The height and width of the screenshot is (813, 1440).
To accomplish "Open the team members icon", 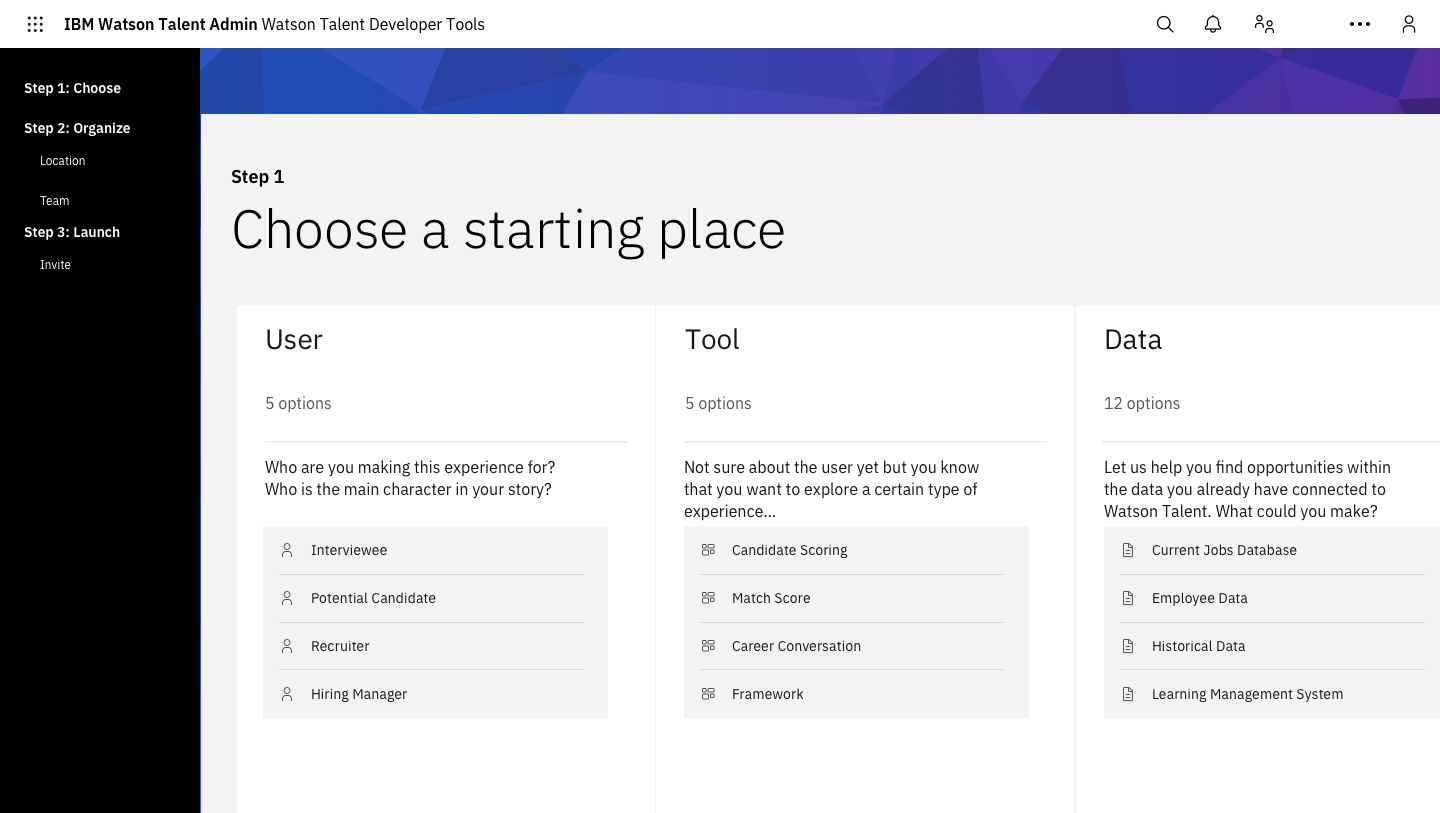I will pyautogui.click(x=1264, y=24).
